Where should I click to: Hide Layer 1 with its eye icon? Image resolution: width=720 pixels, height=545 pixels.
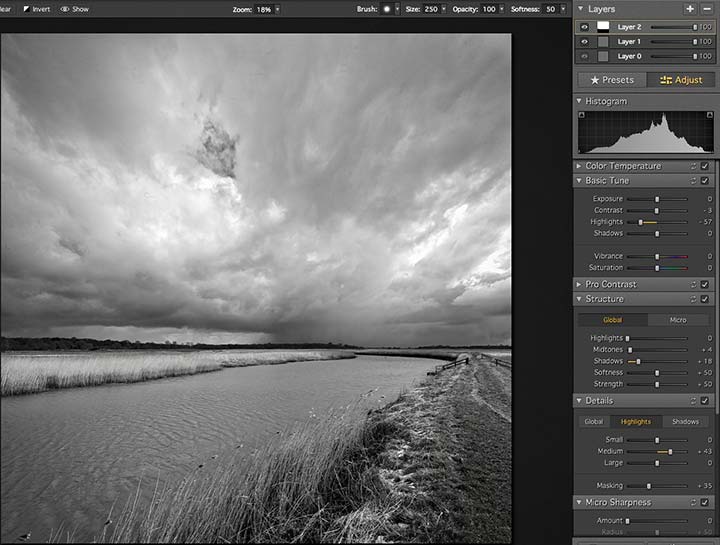[584, 42]
